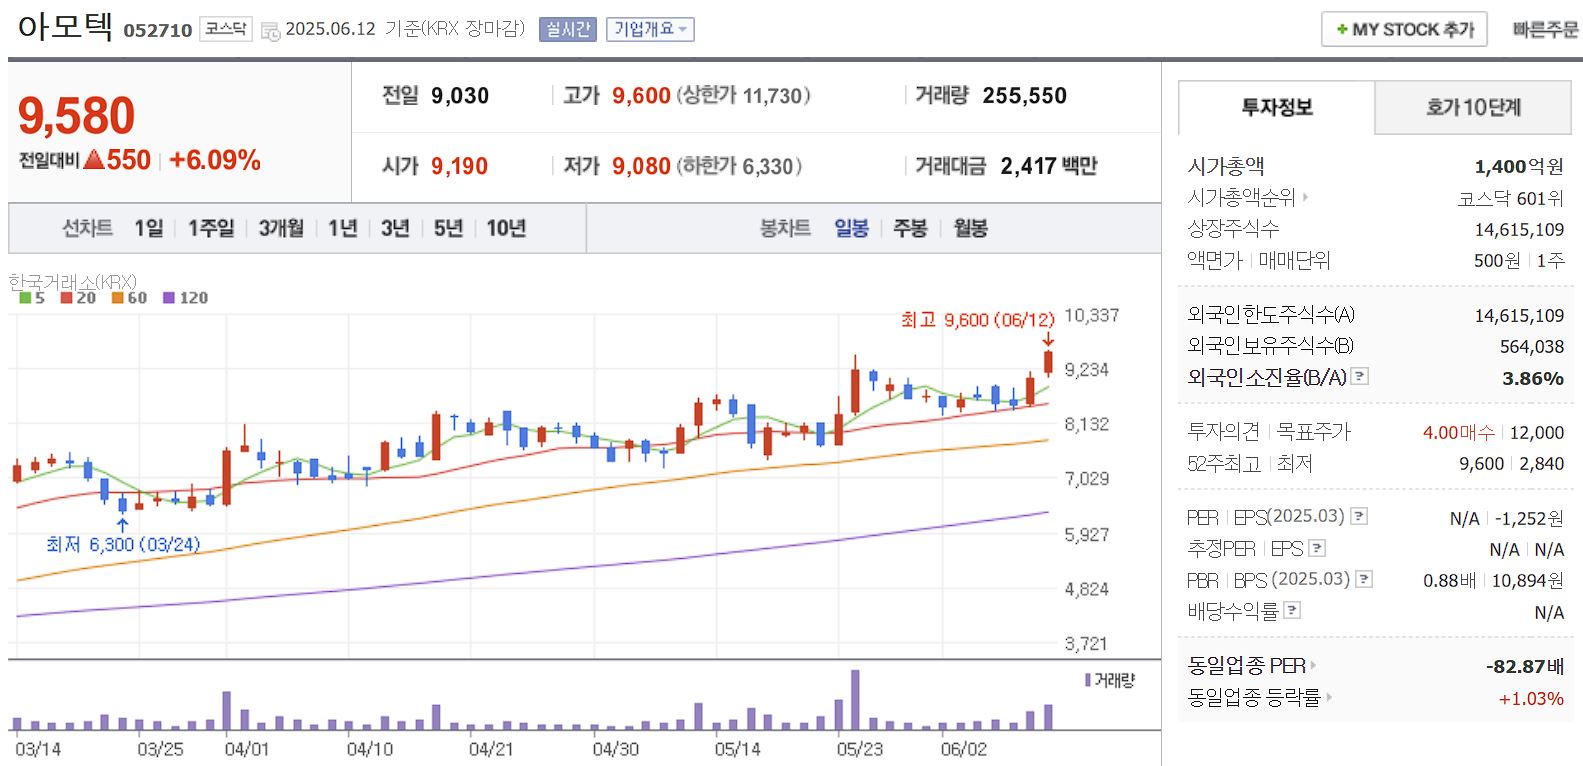Click the orange 60-day moving average legend marker
1583x766 pixels.
click(x=117, y=298)
